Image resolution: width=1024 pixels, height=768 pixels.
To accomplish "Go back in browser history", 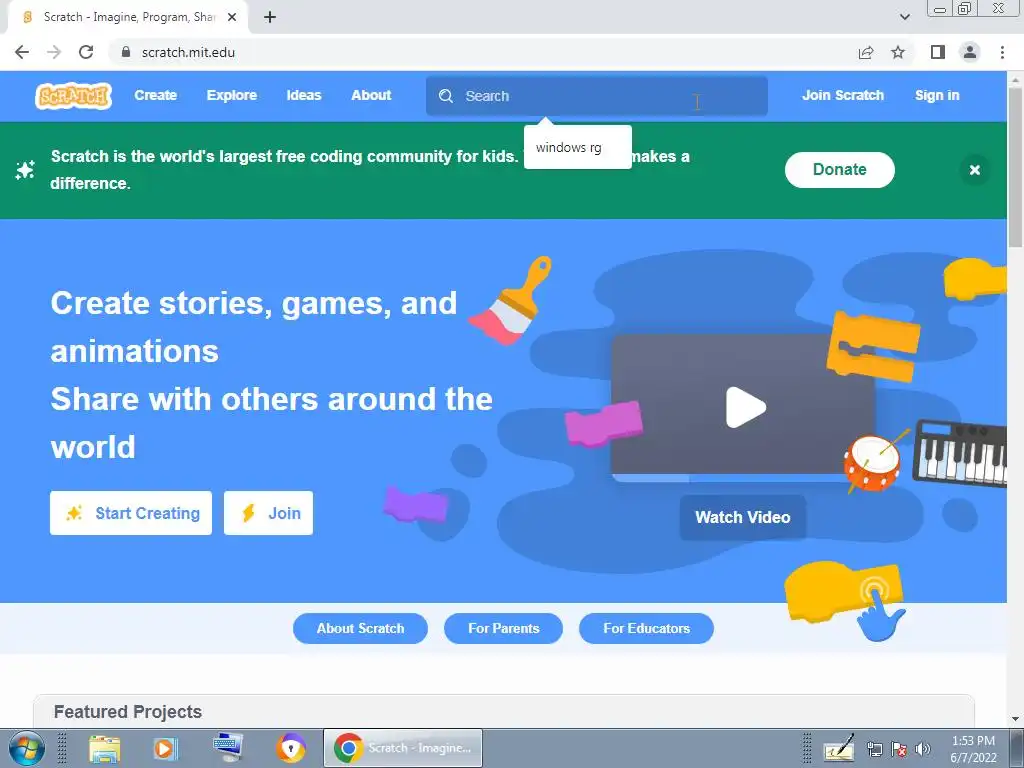I will 22,52.
